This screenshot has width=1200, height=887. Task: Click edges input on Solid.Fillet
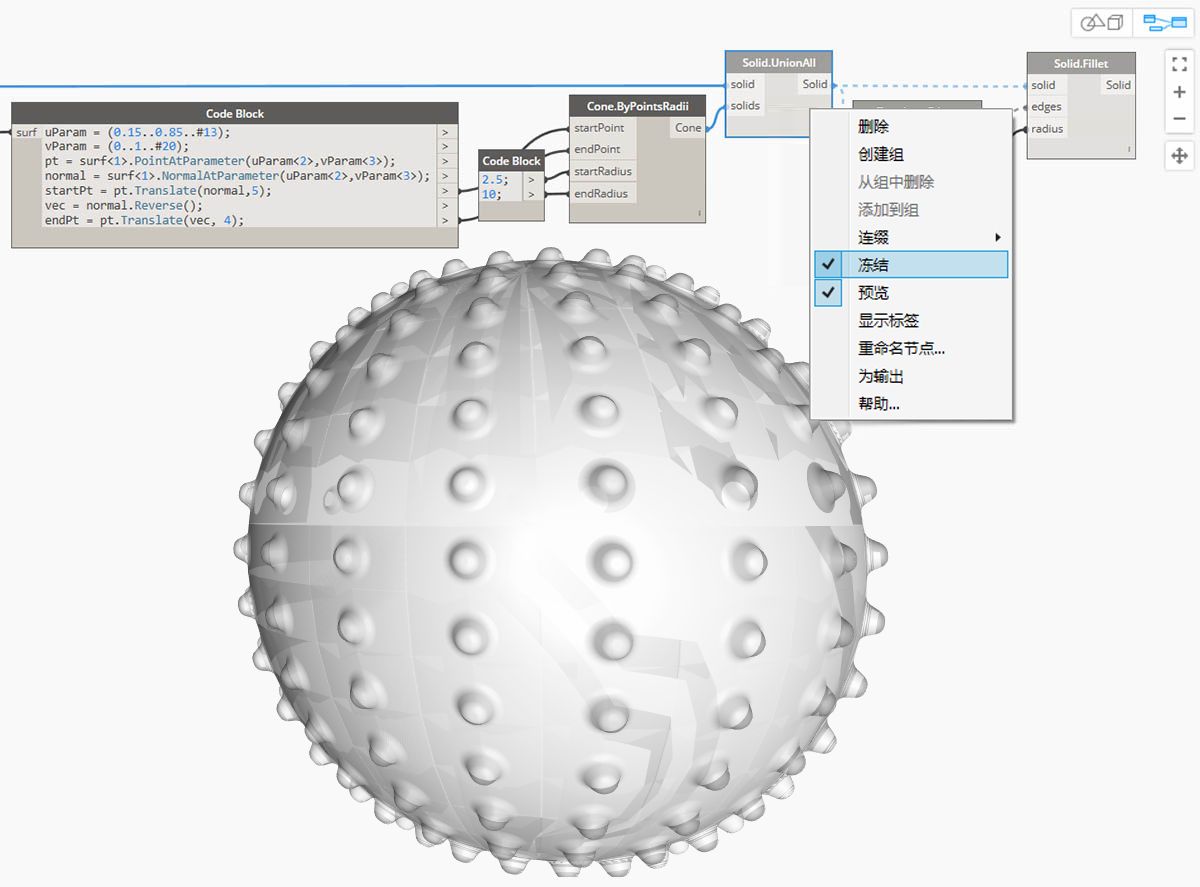(1046, 107)
